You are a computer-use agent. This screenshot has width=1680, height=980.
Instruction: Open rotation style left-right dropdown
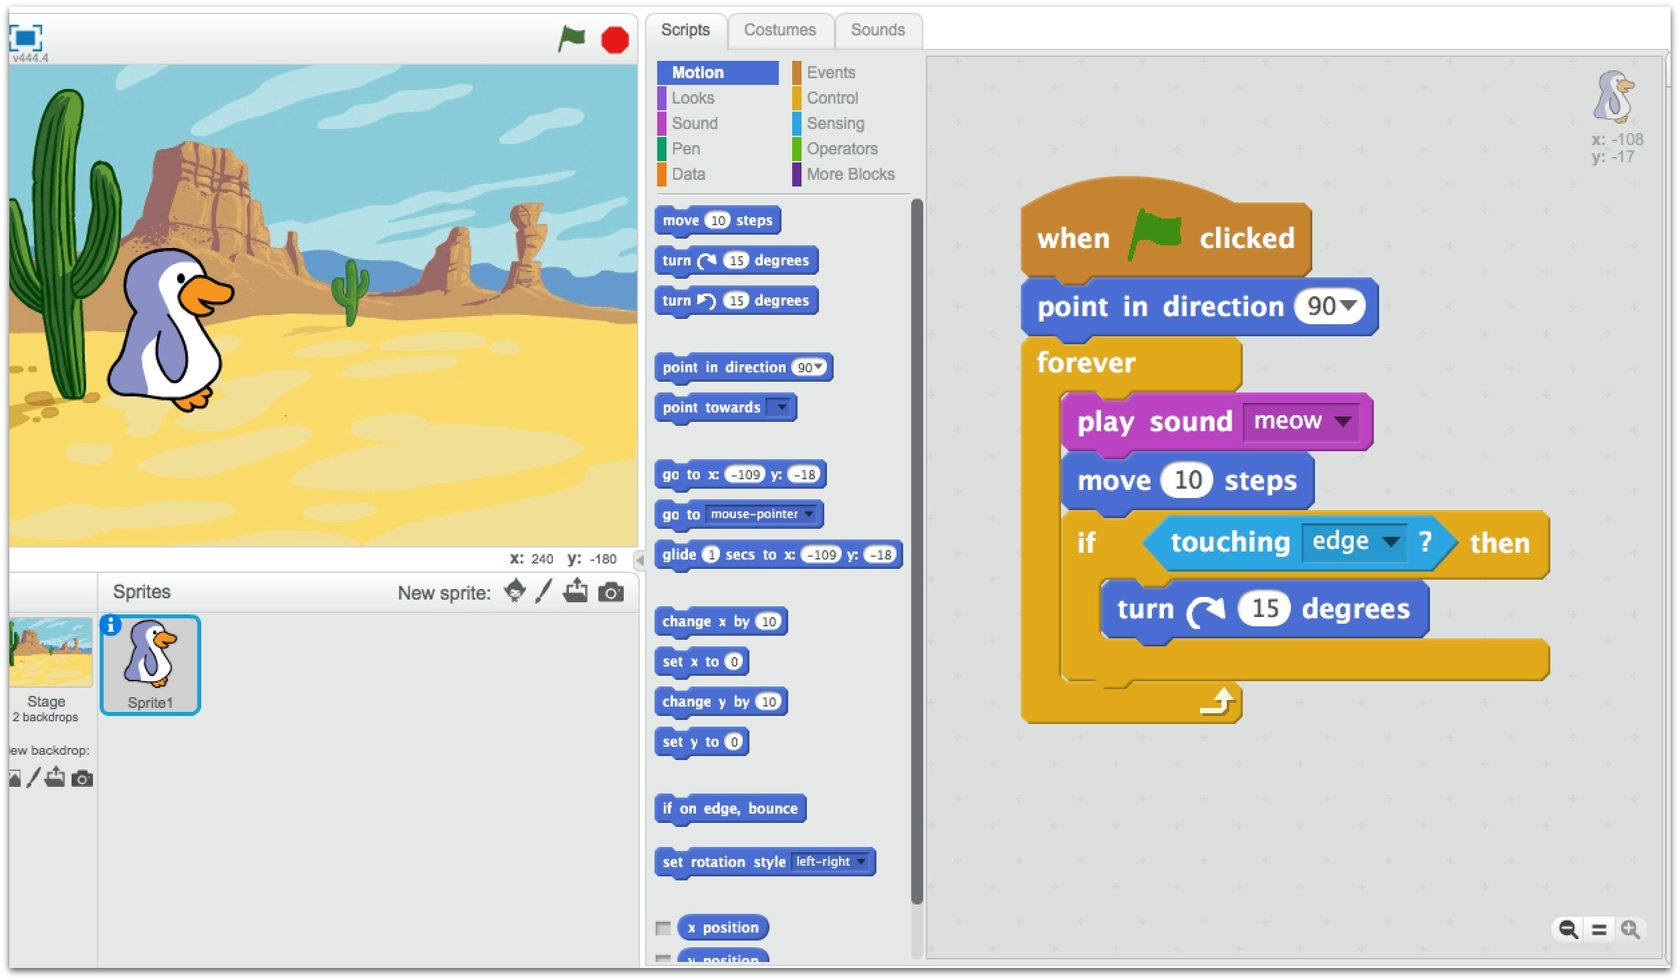861,861
